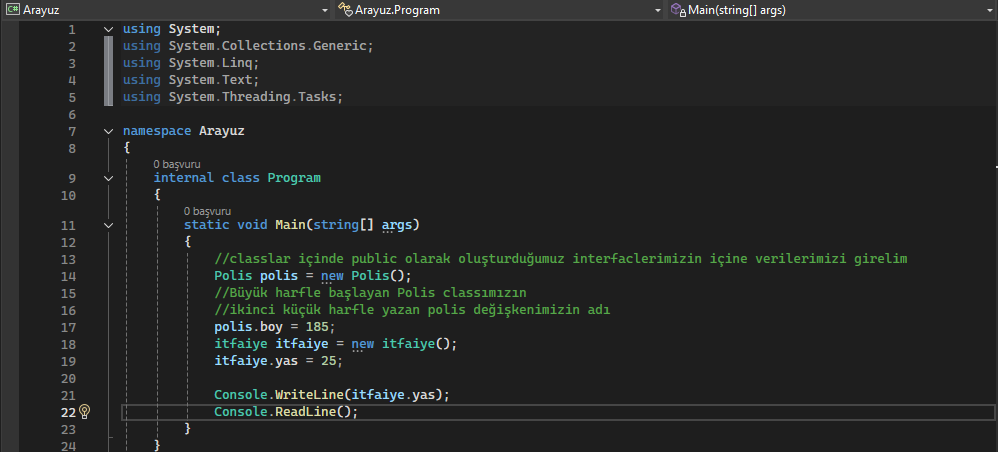Click 'WriteLine' method on line 21
Viewport: 998px width, 452px height.
[x=310, y=395]
